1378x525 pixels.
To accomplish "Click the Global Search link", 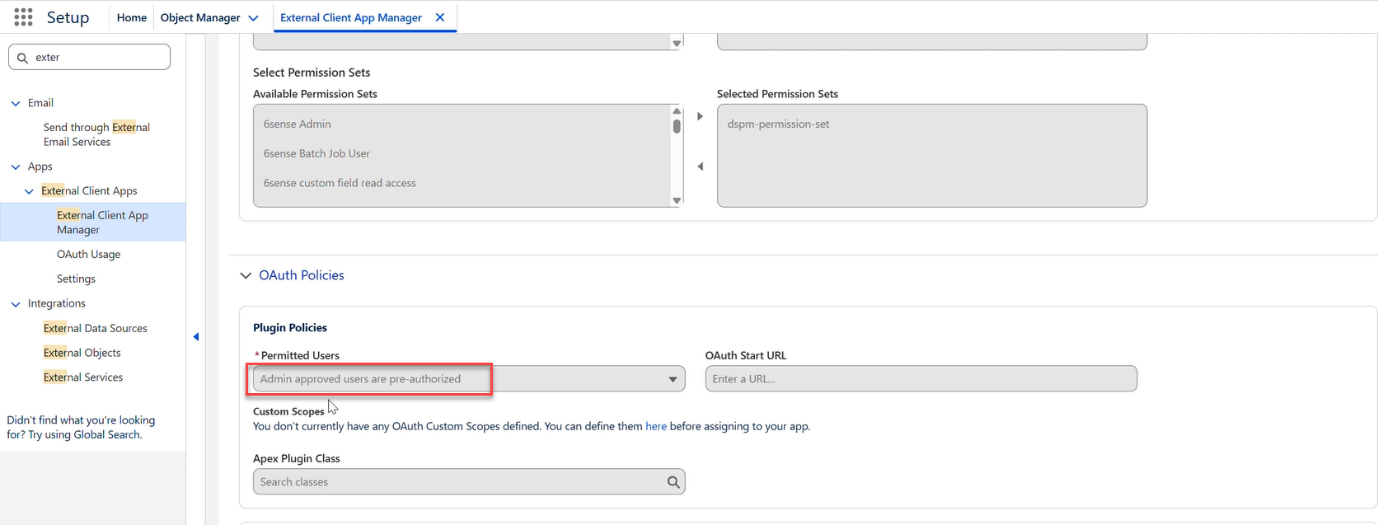I will click(x=107, y=435).
